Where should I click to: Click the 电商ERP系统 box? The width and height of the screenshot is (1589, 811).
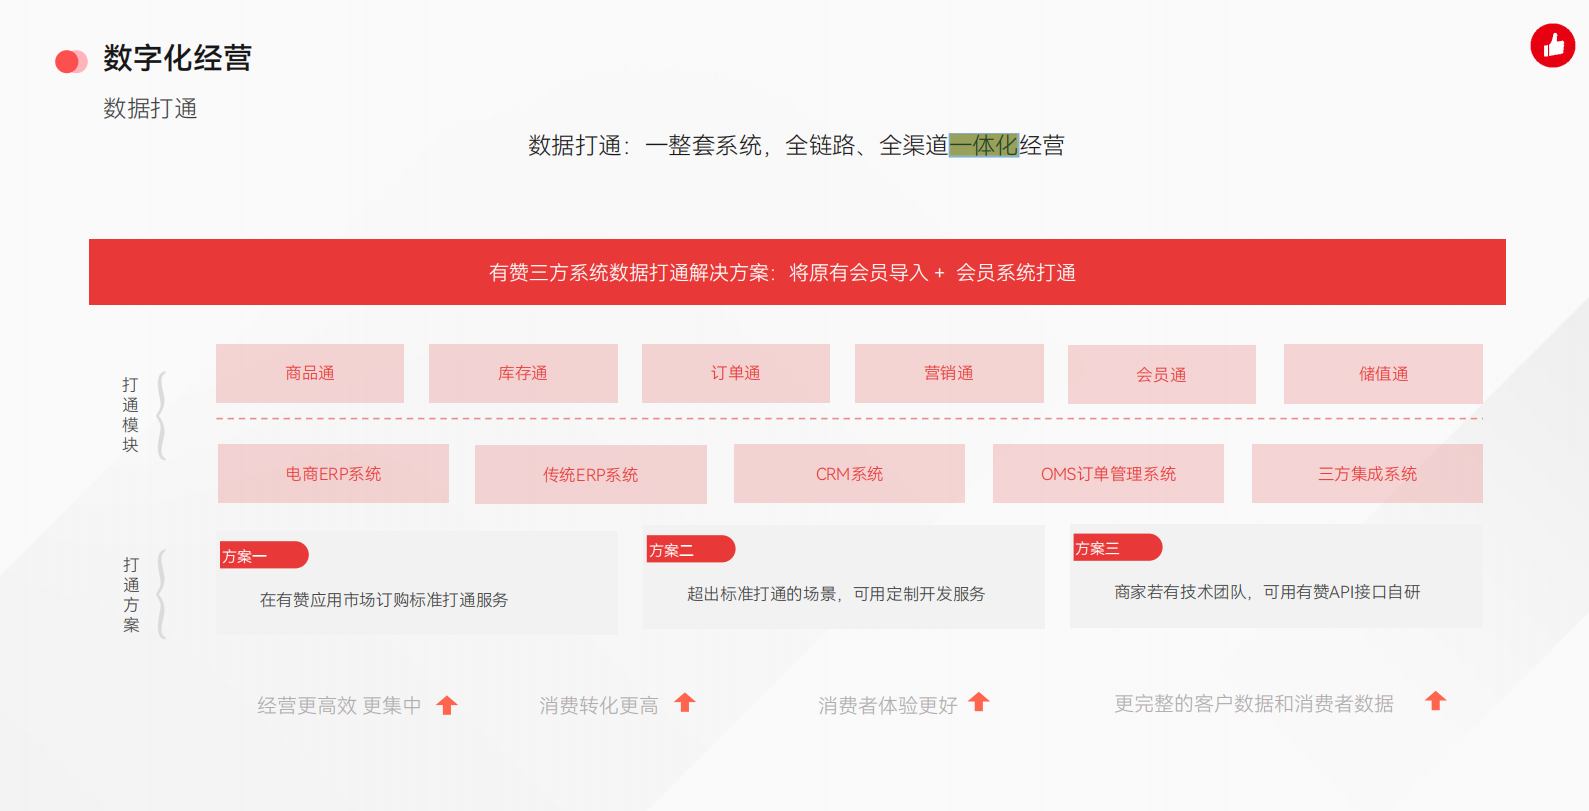[333, 474]
